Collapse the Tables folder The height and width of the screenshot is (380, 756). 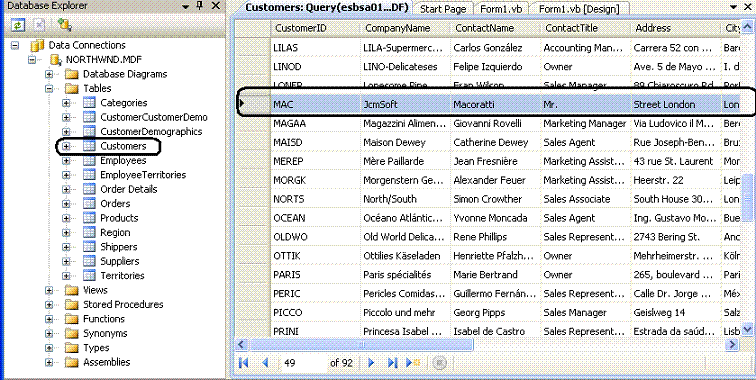[x=49, y=89]
